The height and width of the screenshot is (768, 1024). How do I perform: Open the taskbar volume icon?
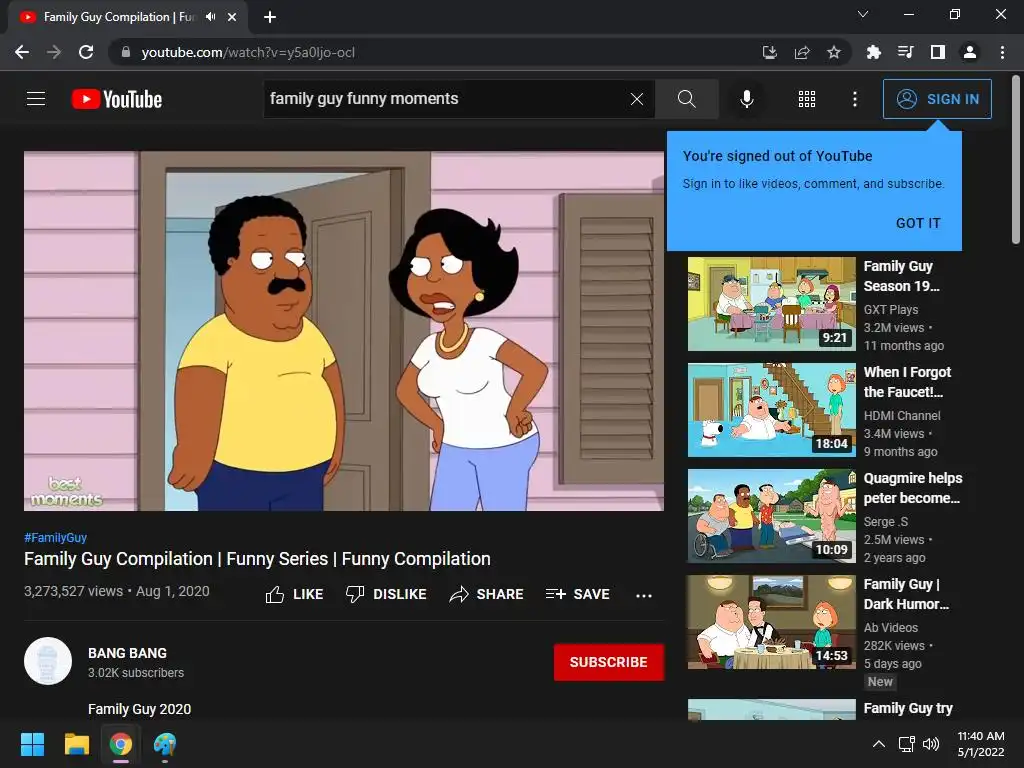coord(931,744)
